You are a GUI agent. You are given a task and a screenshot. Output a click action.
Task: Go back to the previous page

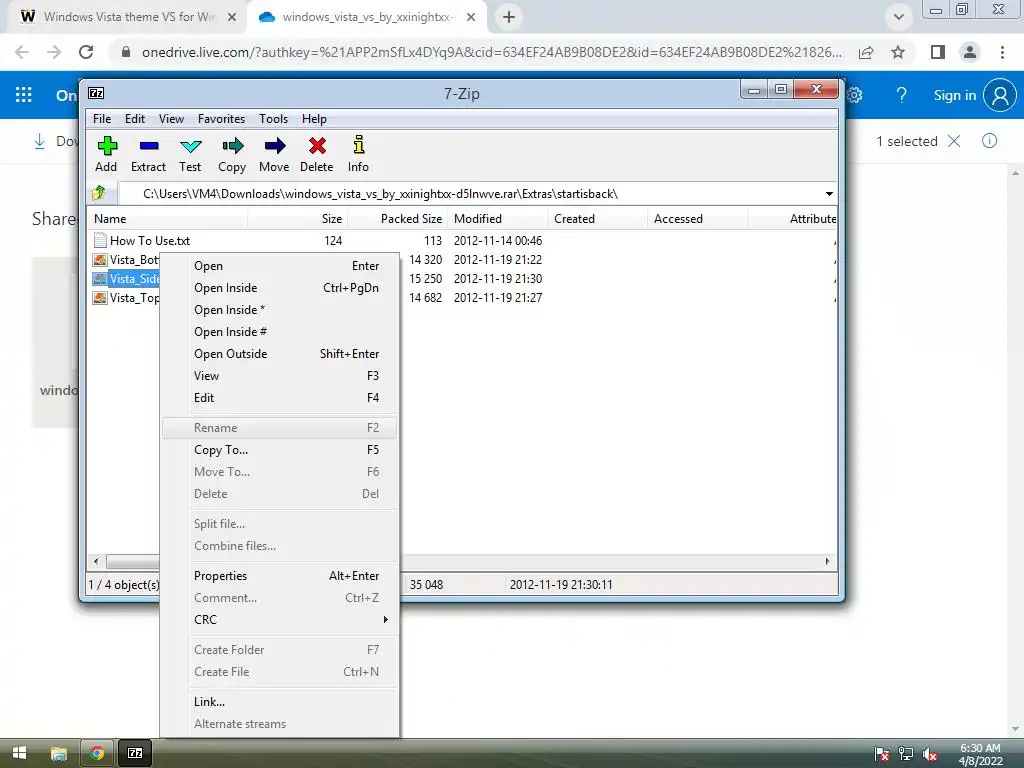(x=22, y=52)
